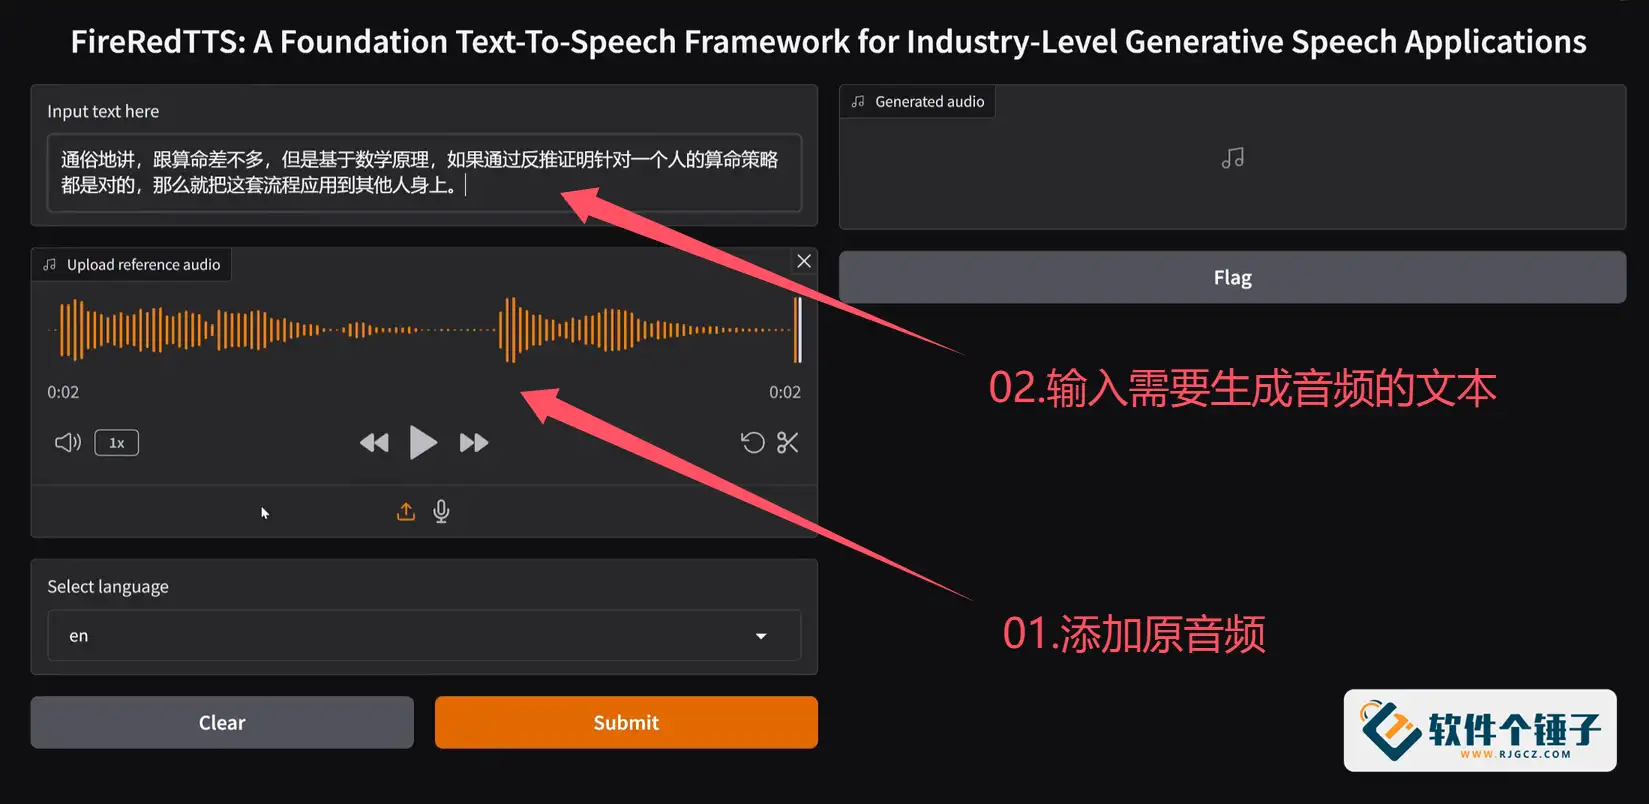Click the language combo box showing en
Image resolution: width=1649 pixels, height=804 pixels.
[424, 636]
